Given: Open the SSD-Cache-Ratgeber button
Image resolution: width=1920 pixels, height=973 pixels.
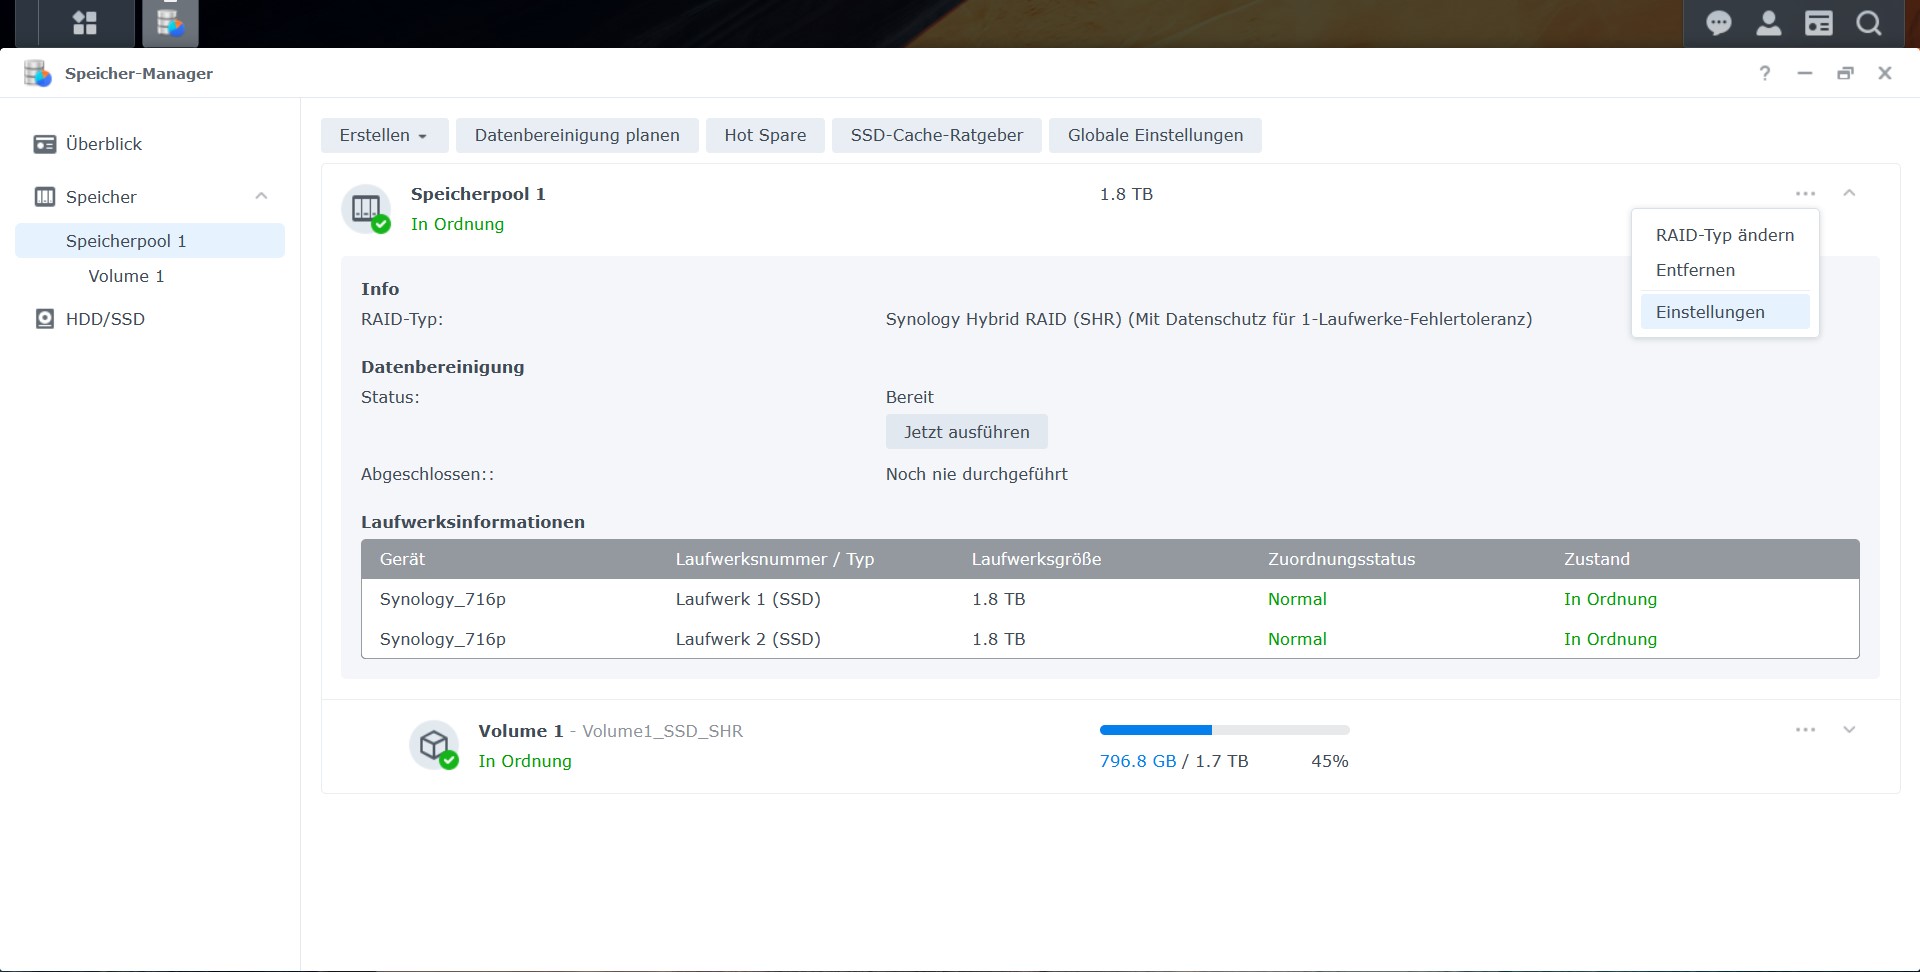Looking at the screenshot, I should (937, 136).
